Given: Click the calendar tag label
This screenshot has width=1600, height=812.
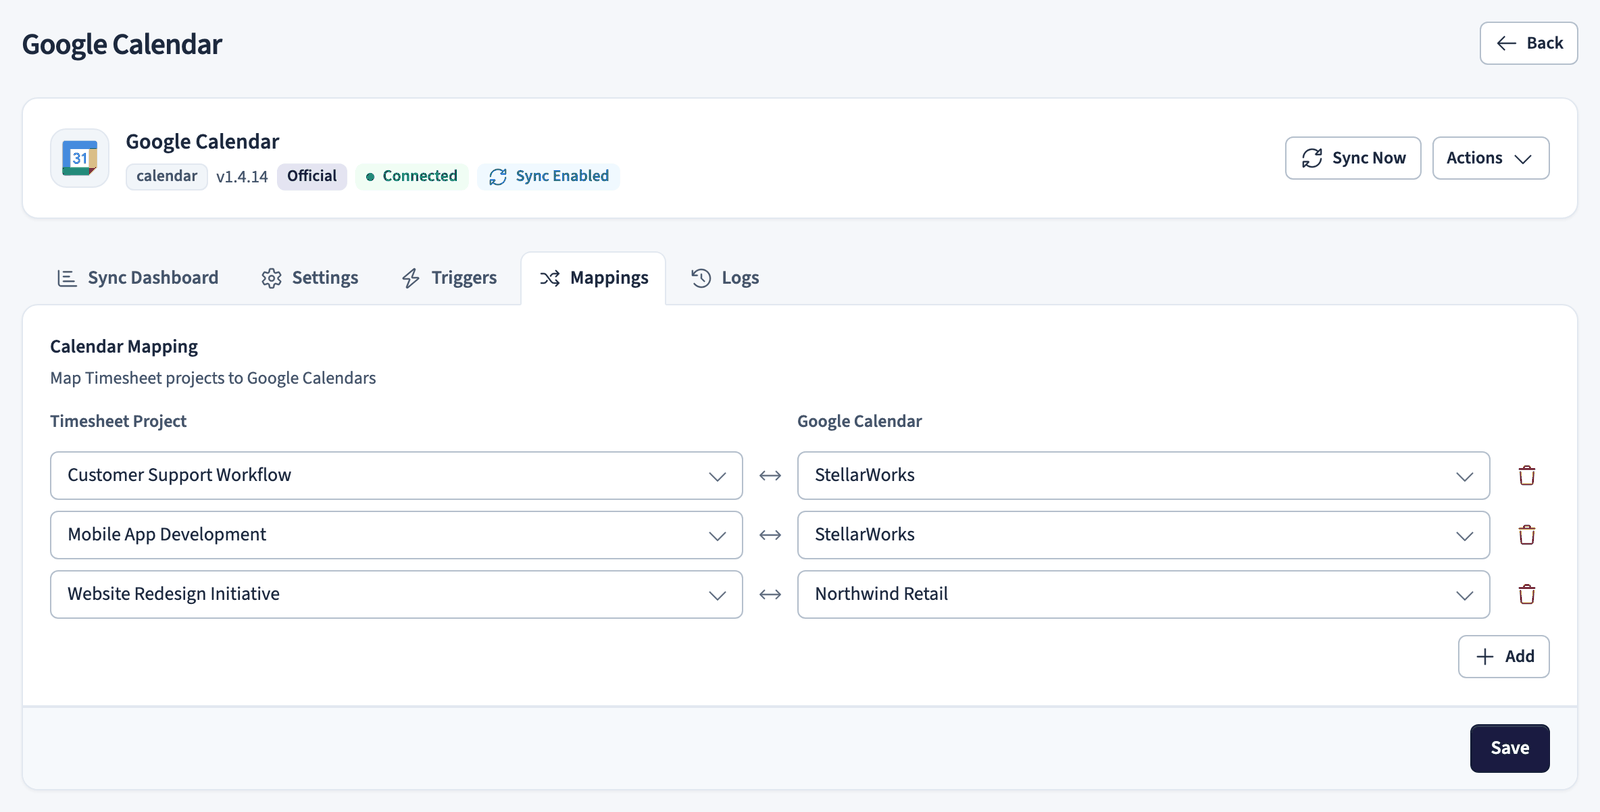Looking at the screenshot, I should click(x=167, y=176).
